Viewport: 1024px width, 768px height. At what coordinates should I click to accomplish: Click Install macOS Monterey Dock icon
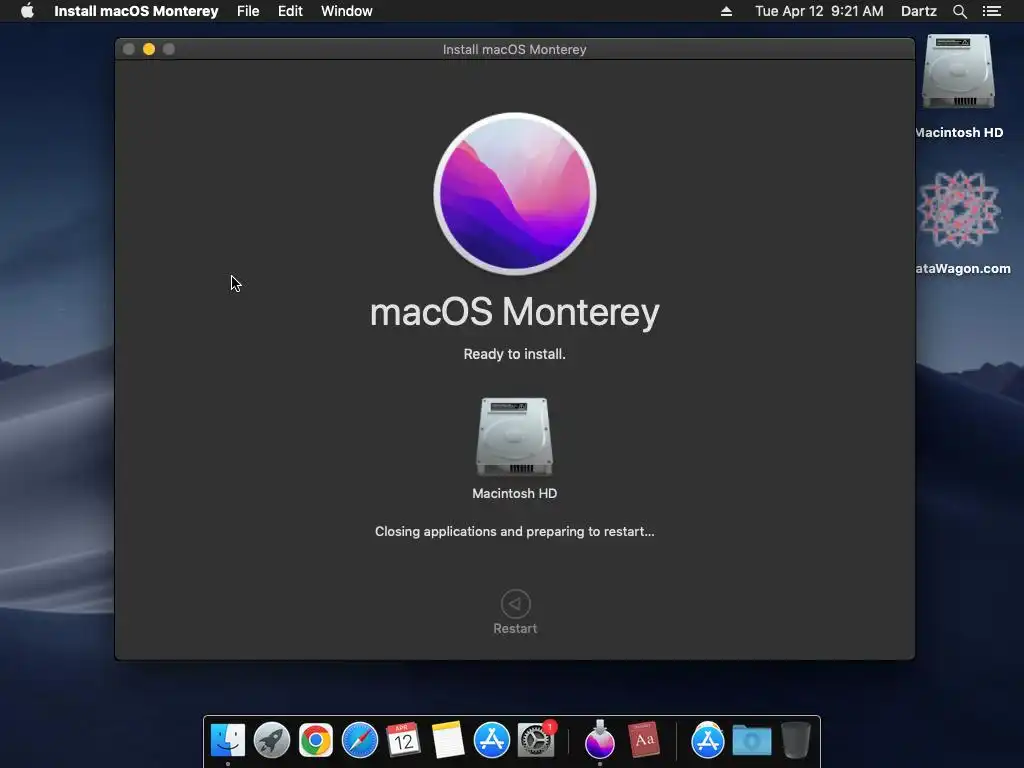tap(600, 741)
